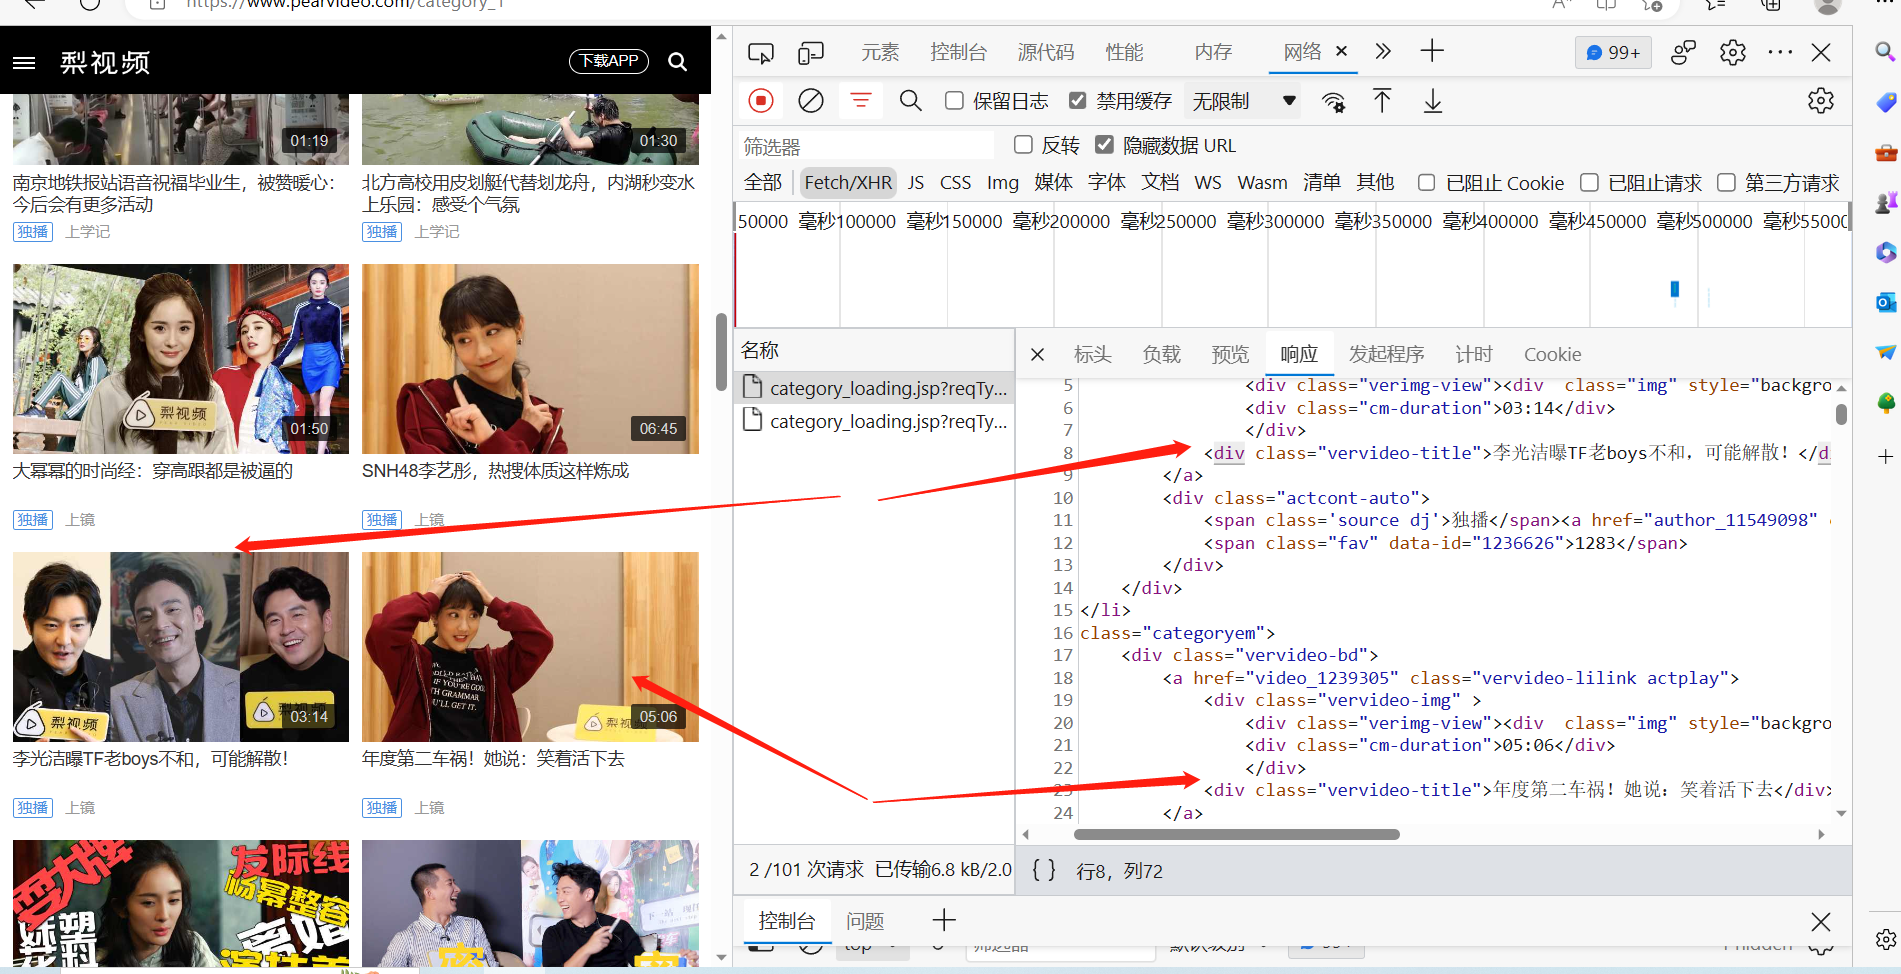The height and width of the screenshot is (974, 1901).
Task: Expand more DevTools tabs chevron
Action: pyautogui.click(x=1383, y=51)
